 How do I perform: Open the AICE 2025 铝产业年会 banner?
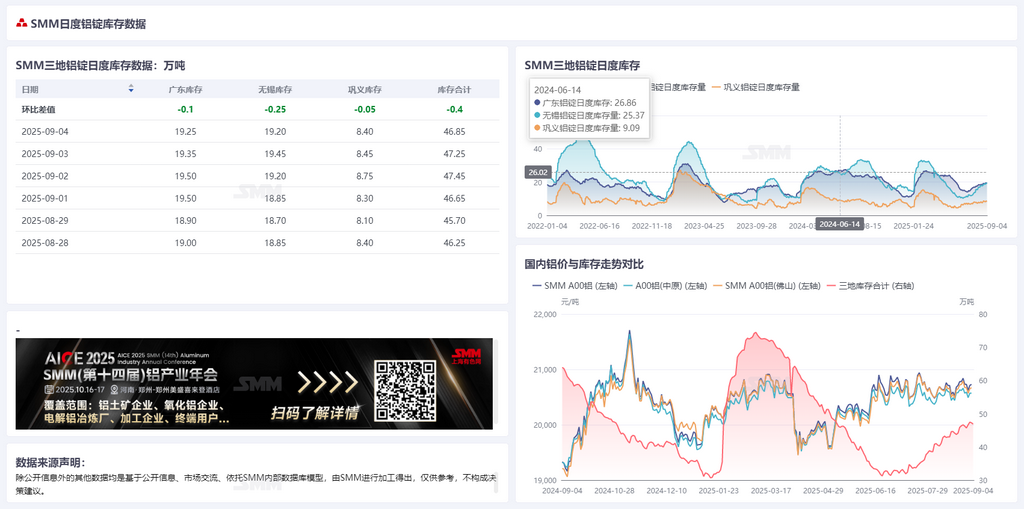[x=254, y=384]
